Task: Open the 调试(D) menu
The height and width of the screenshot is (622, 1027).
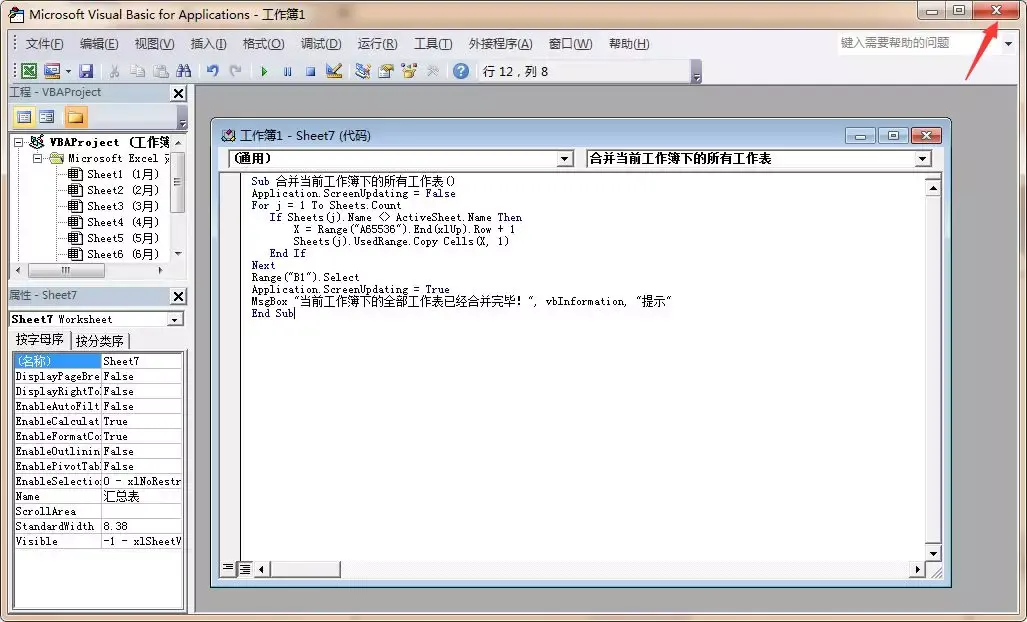Action: click(321, 44)
